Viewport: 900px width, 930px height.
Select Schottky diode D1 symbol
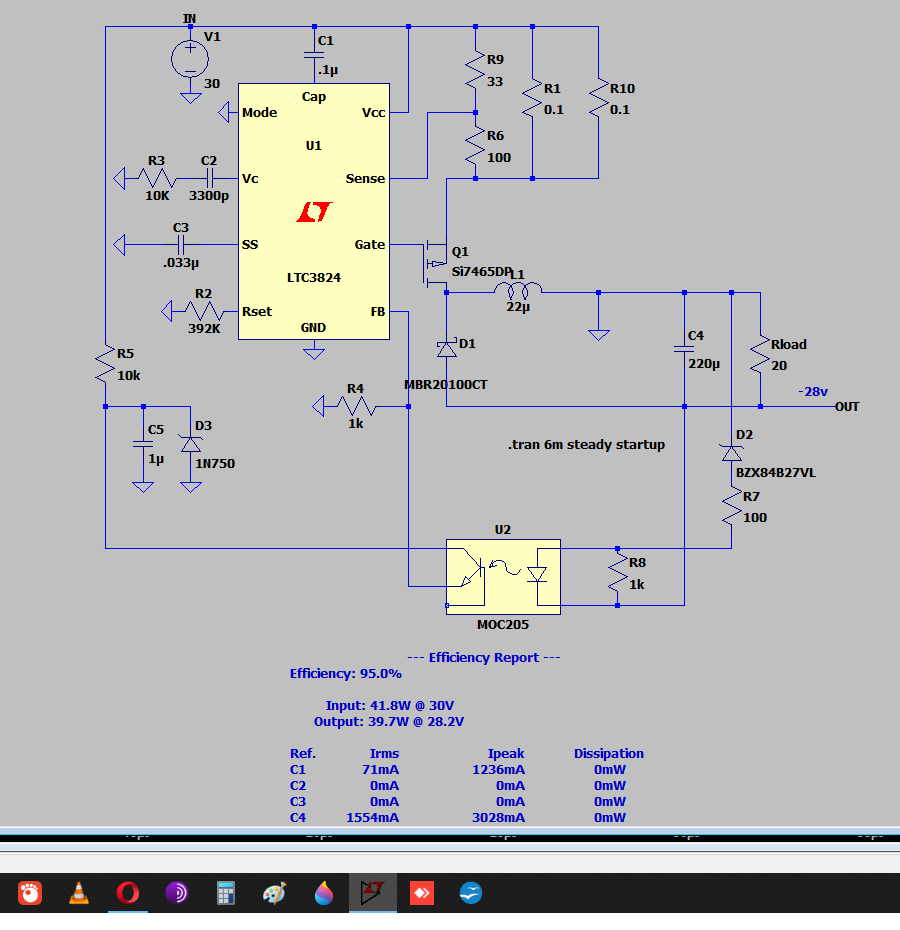(447, 349)
